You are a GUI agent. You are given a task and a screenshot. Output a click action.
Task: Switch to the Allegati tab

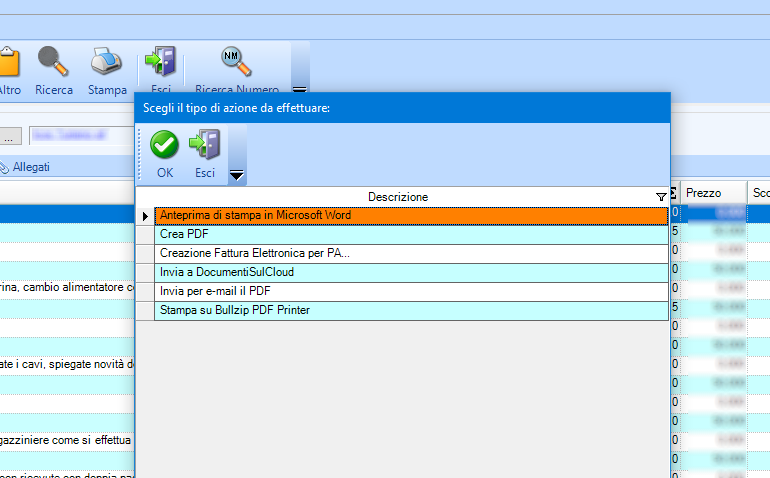30,167
